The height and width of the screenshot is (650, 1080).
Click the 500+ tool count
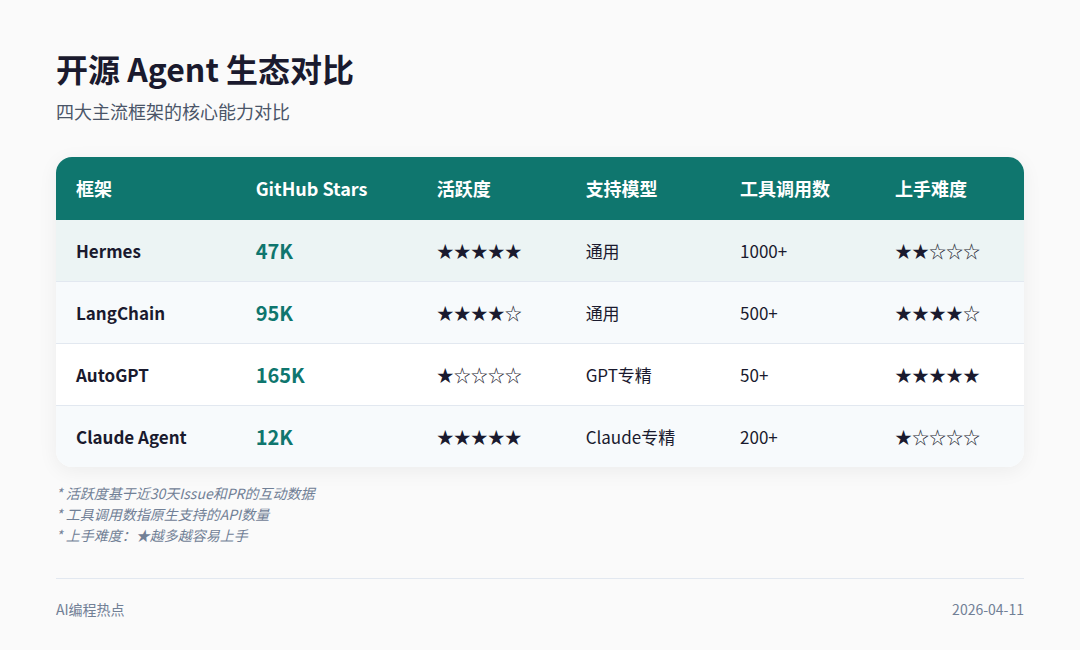(758, 314)
